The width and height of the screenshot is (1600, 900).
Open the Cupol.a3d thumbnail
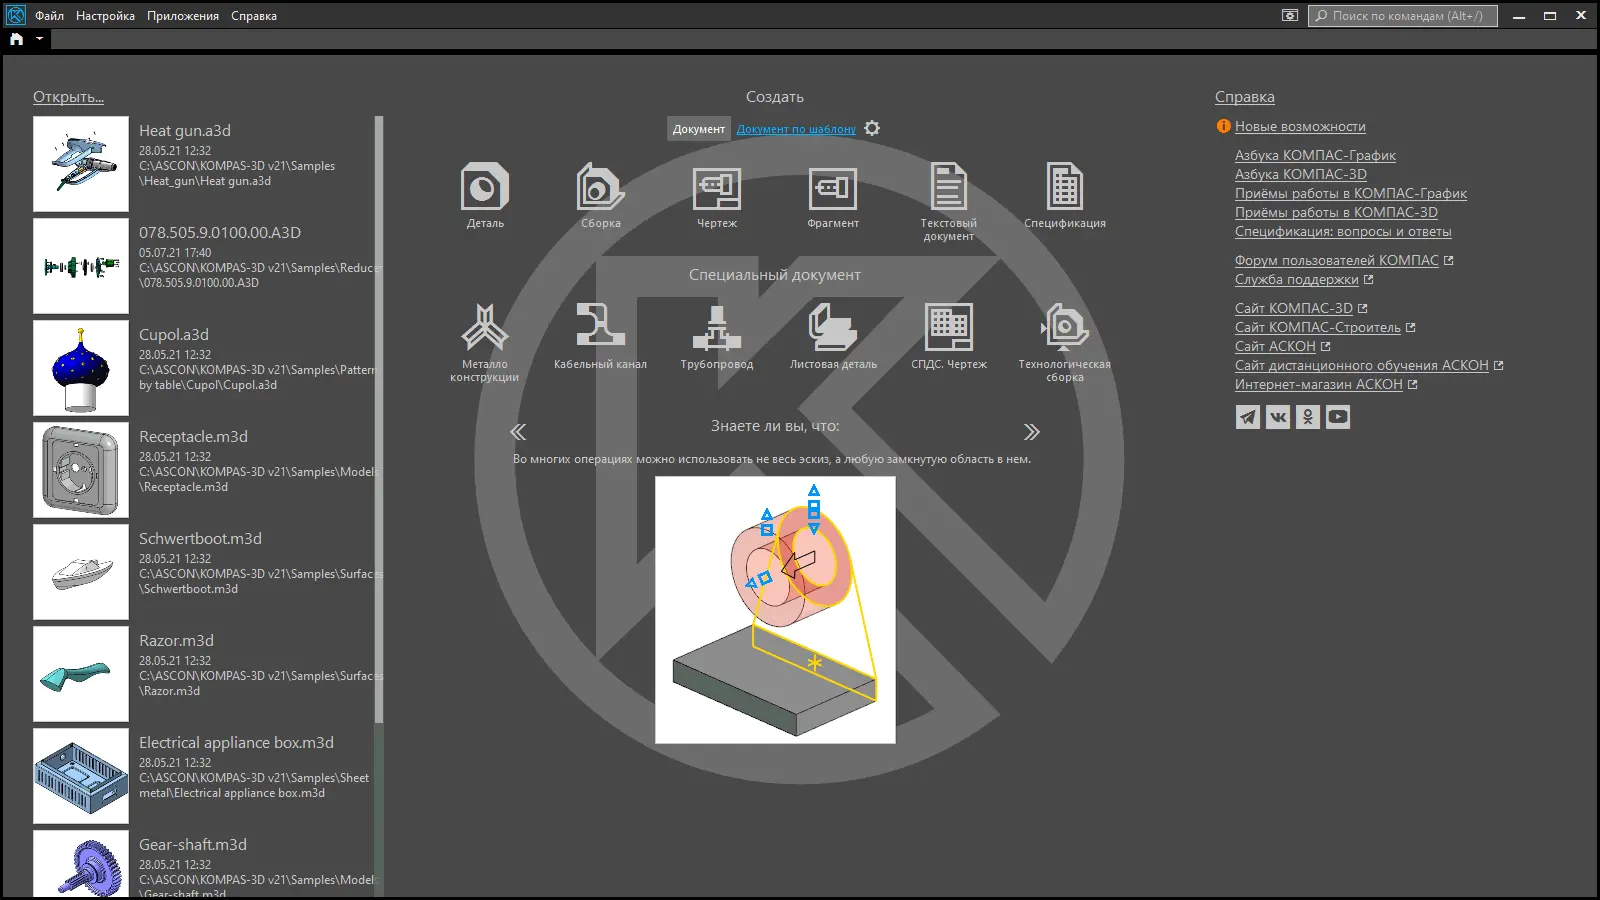(x=81, y=368)
